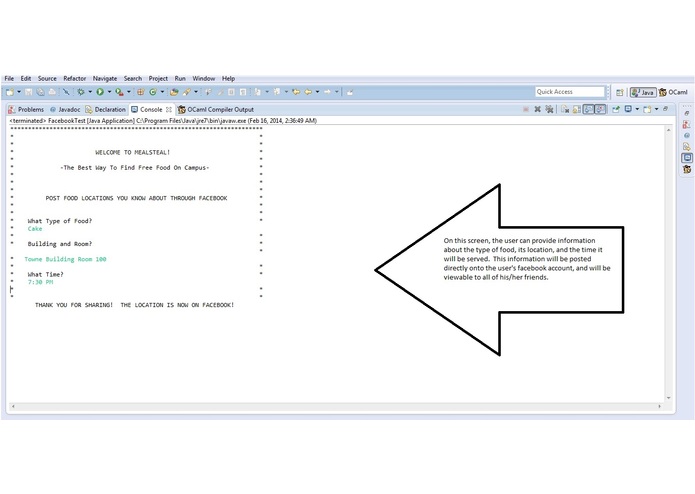Toggle Pin Console button
Screen dimensions: 695x494
pos(616,109)
